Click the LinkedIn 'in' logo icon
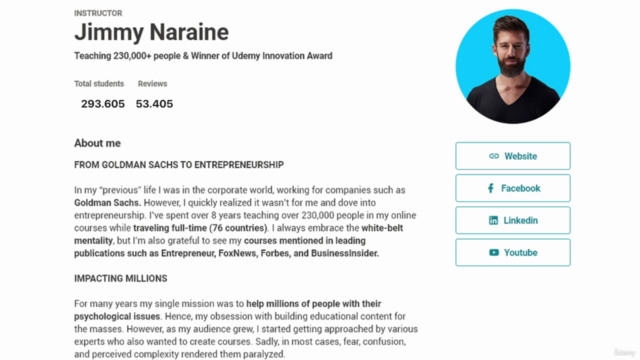Viewport: 640px width, 360px height. point(493,220)
